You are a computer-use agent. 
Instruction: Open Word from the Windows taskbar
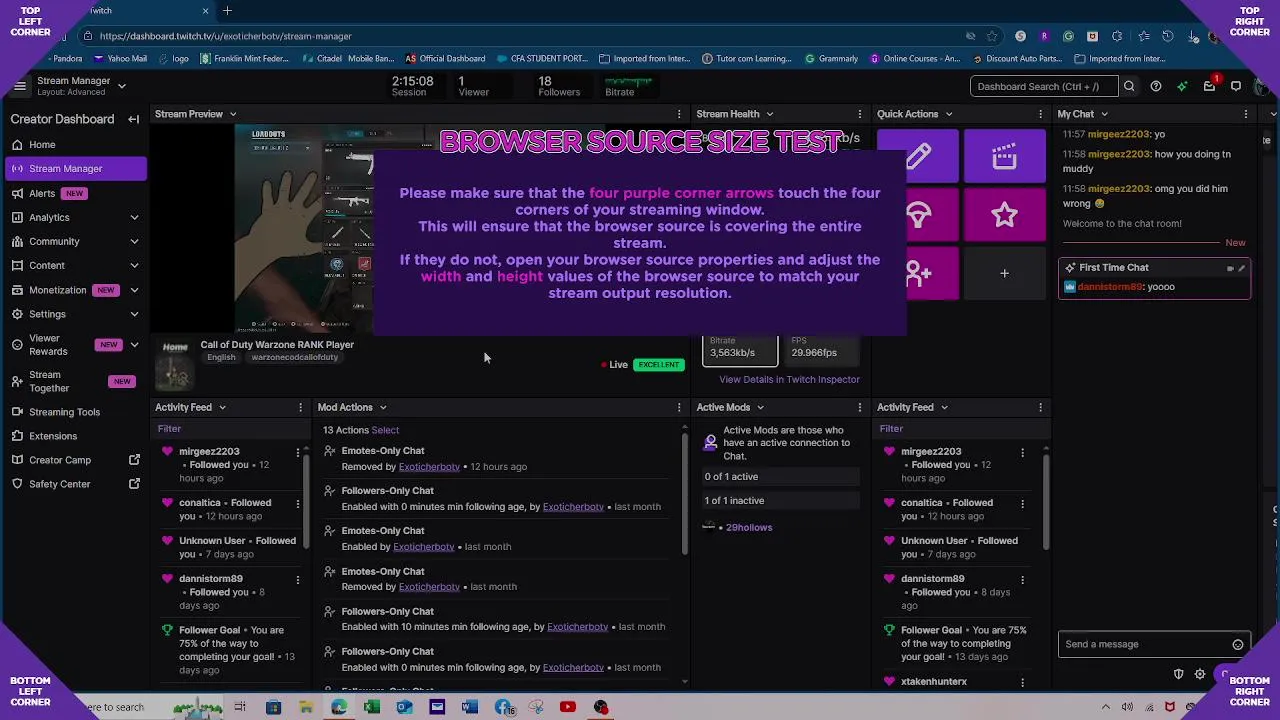[x=469, y=707]
